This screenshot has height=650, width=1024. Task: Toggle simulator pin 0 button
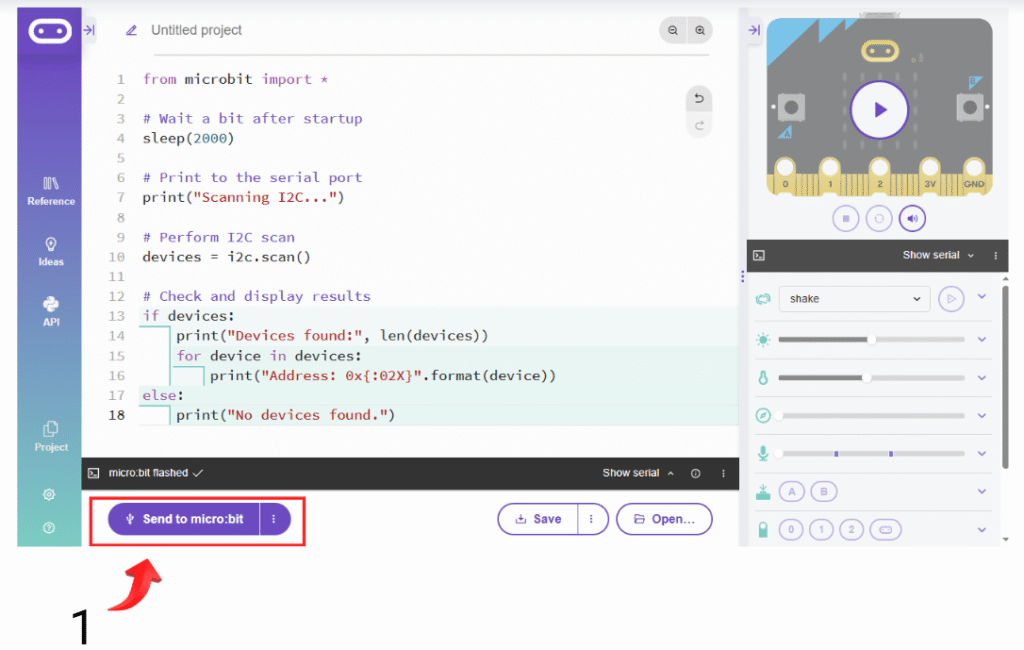(x=791, y=530)
